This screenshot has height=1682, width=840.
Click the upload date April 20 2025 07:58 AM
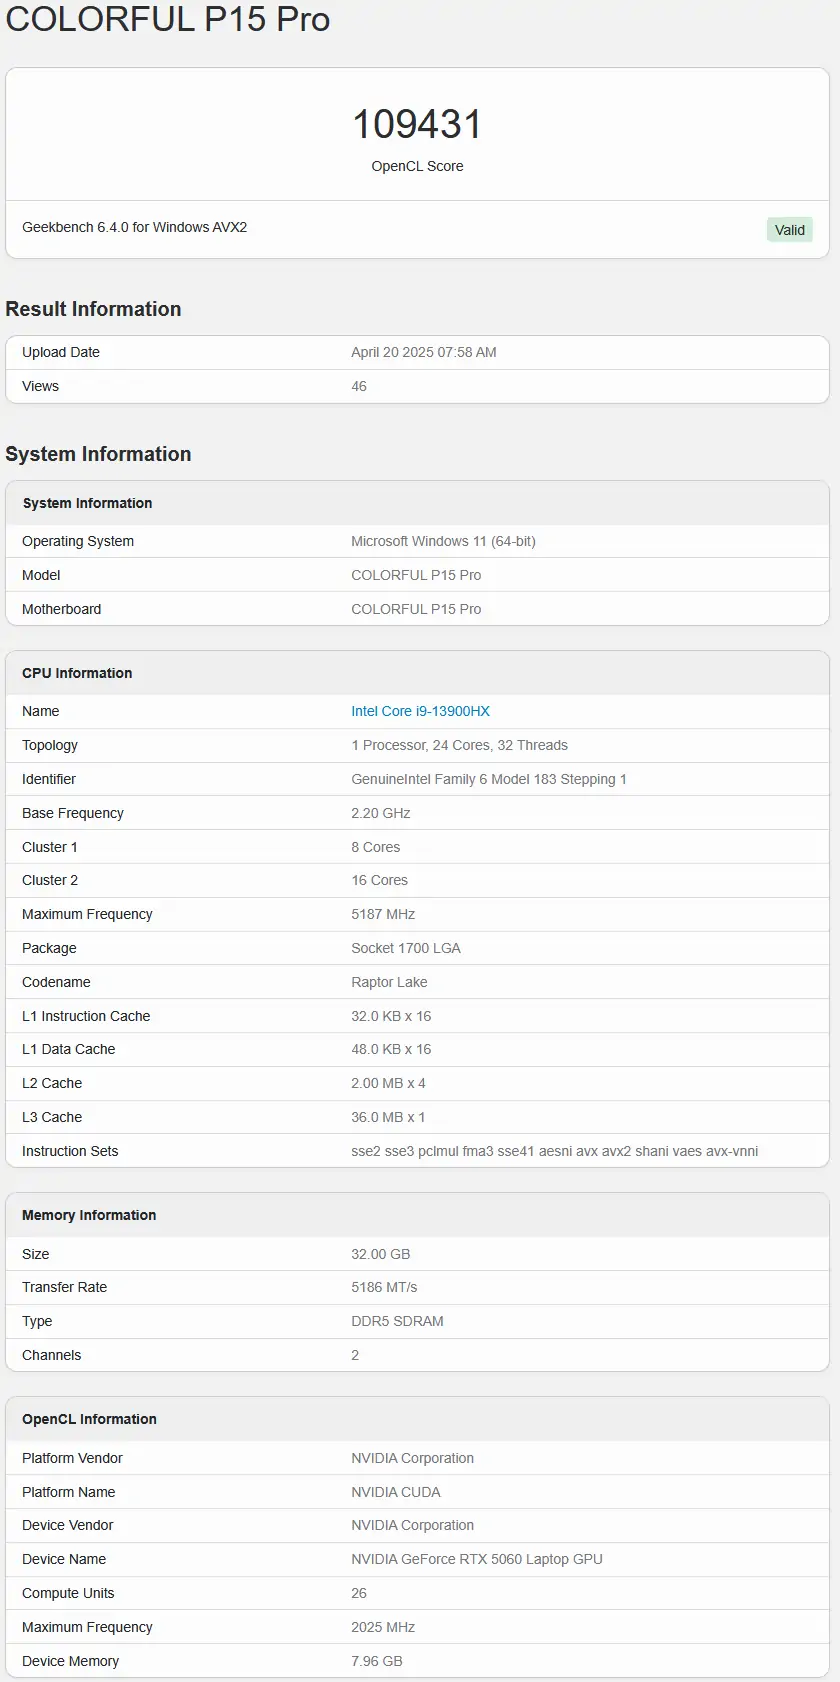pyautogui.click(x=424, y=352)
